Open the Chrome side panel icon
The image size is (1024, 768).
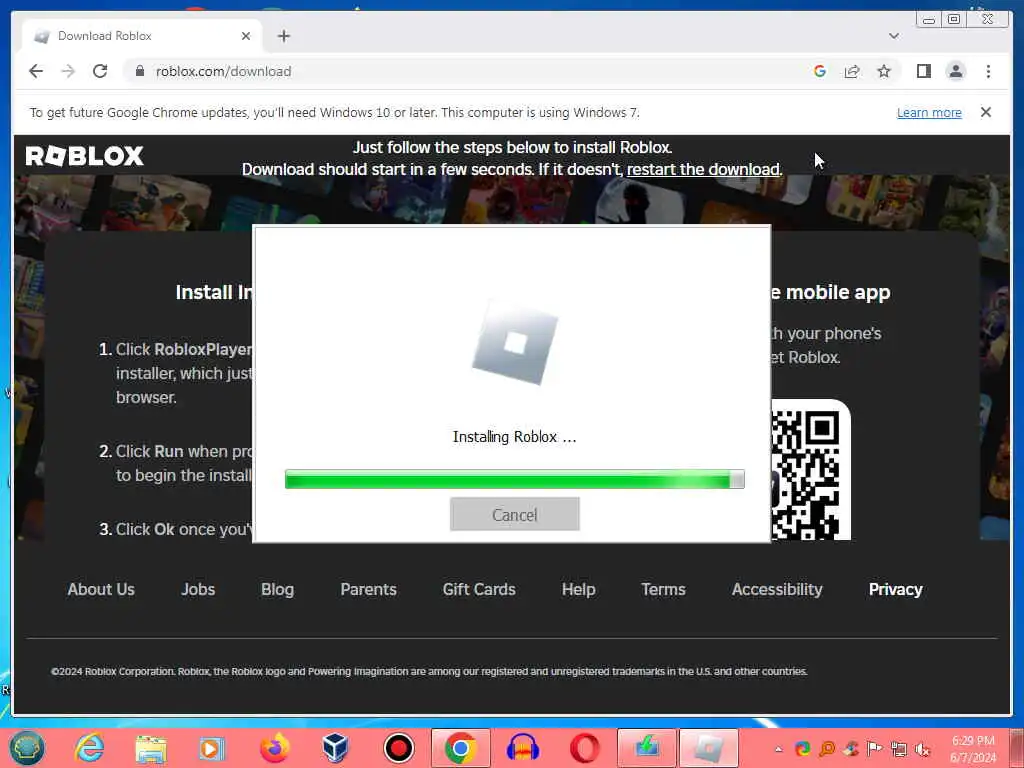(923, 71)
